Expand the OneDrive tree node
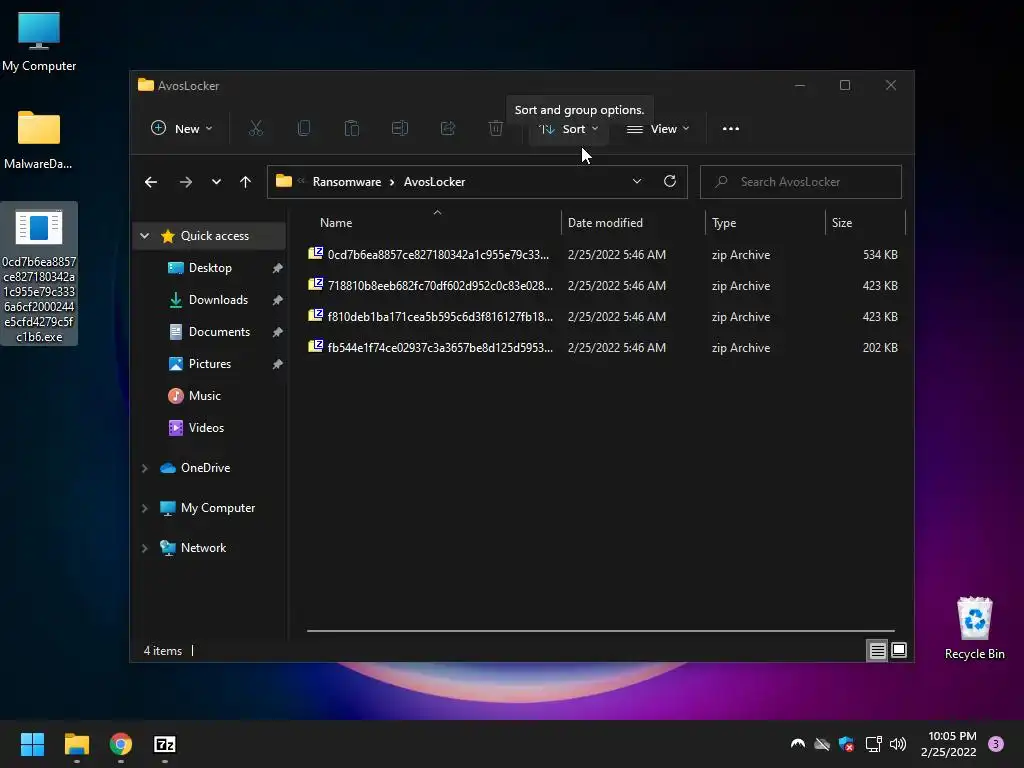The image size is (1024, 768). click(144, 468)
